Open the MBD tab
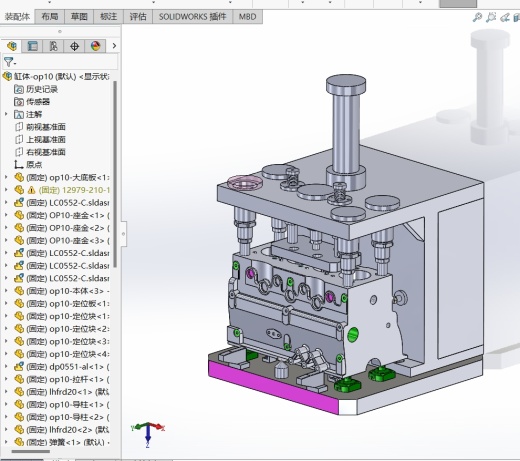The width and height of the screenshot is (520, 461). (x=247, y=17)
